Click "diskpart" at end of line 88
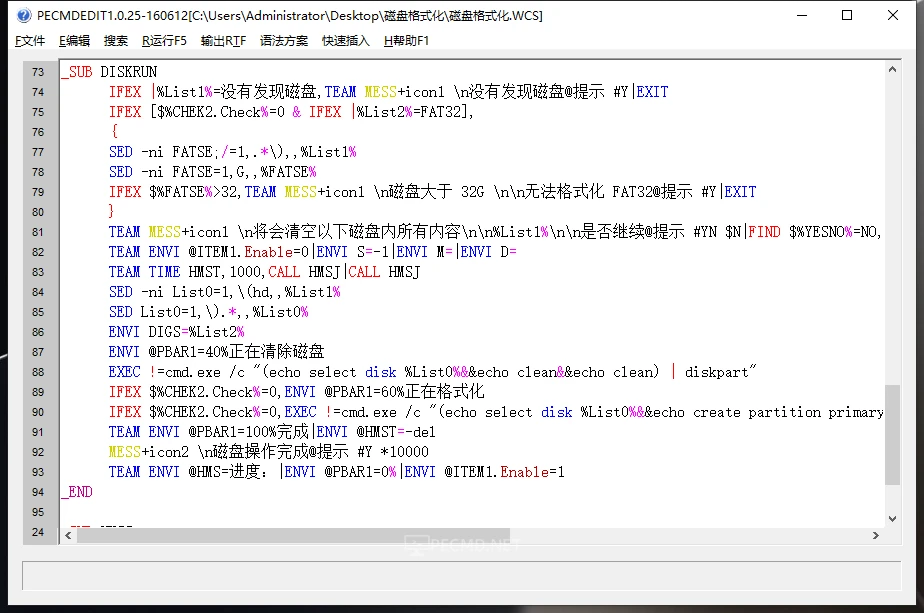The height and width of the screenshot is (613, 924). click(x=716, y=372)
